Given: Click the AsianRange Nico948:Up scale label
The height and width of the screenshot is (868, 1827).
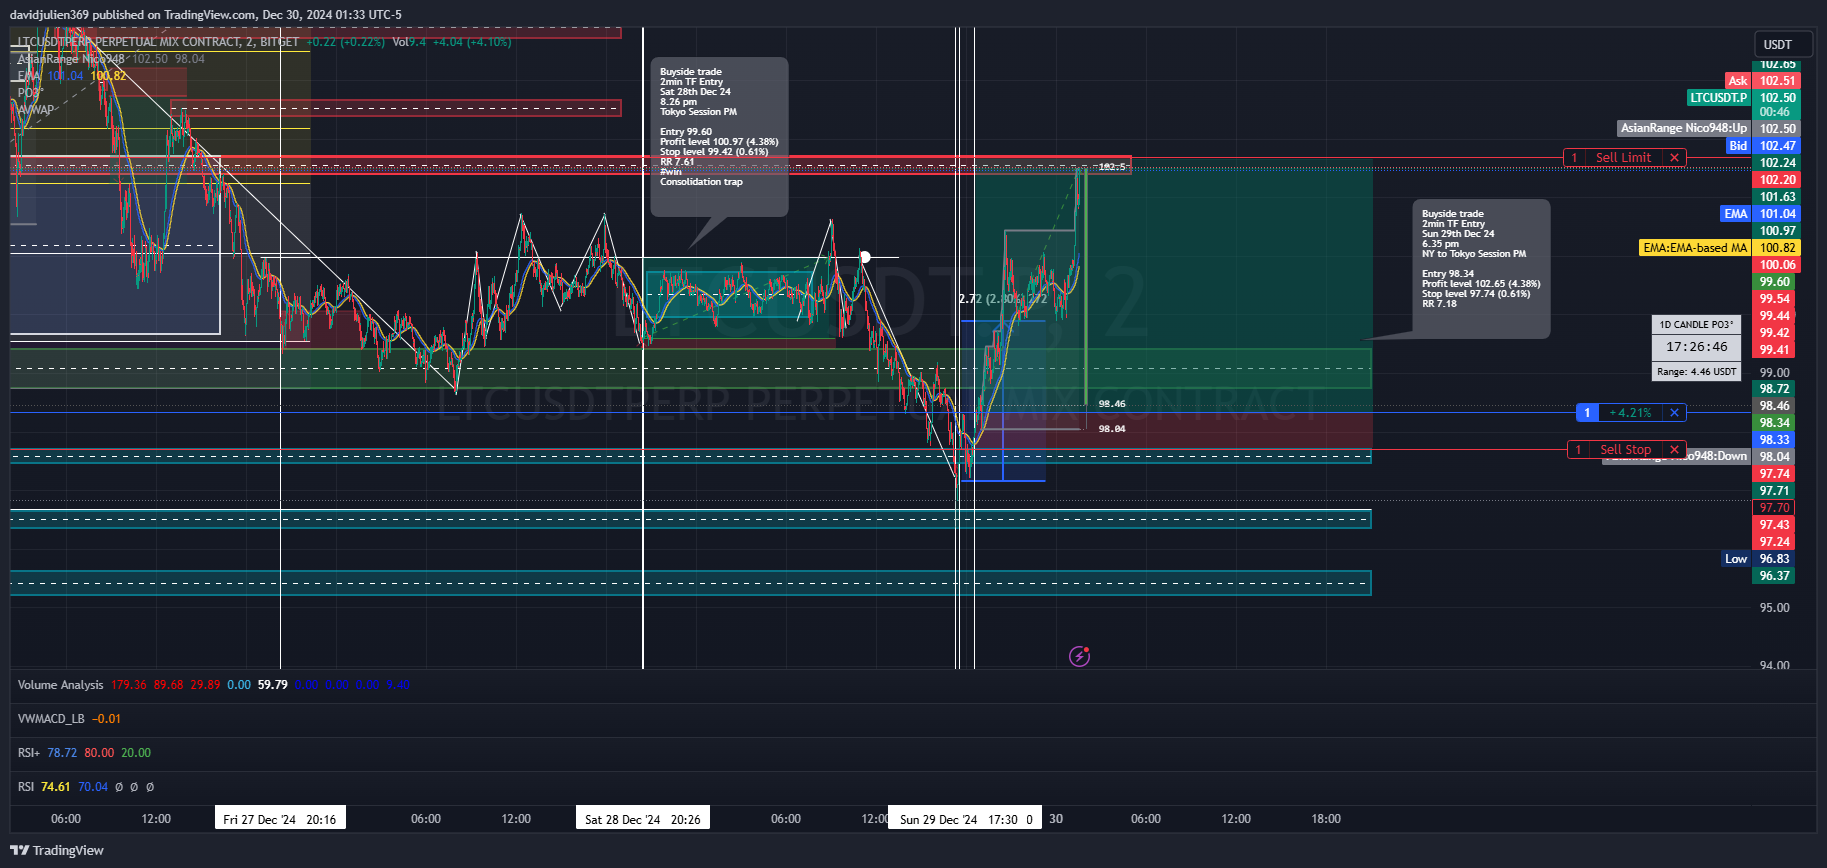Looking at the screenshot, I should [x=1684, y=128].
